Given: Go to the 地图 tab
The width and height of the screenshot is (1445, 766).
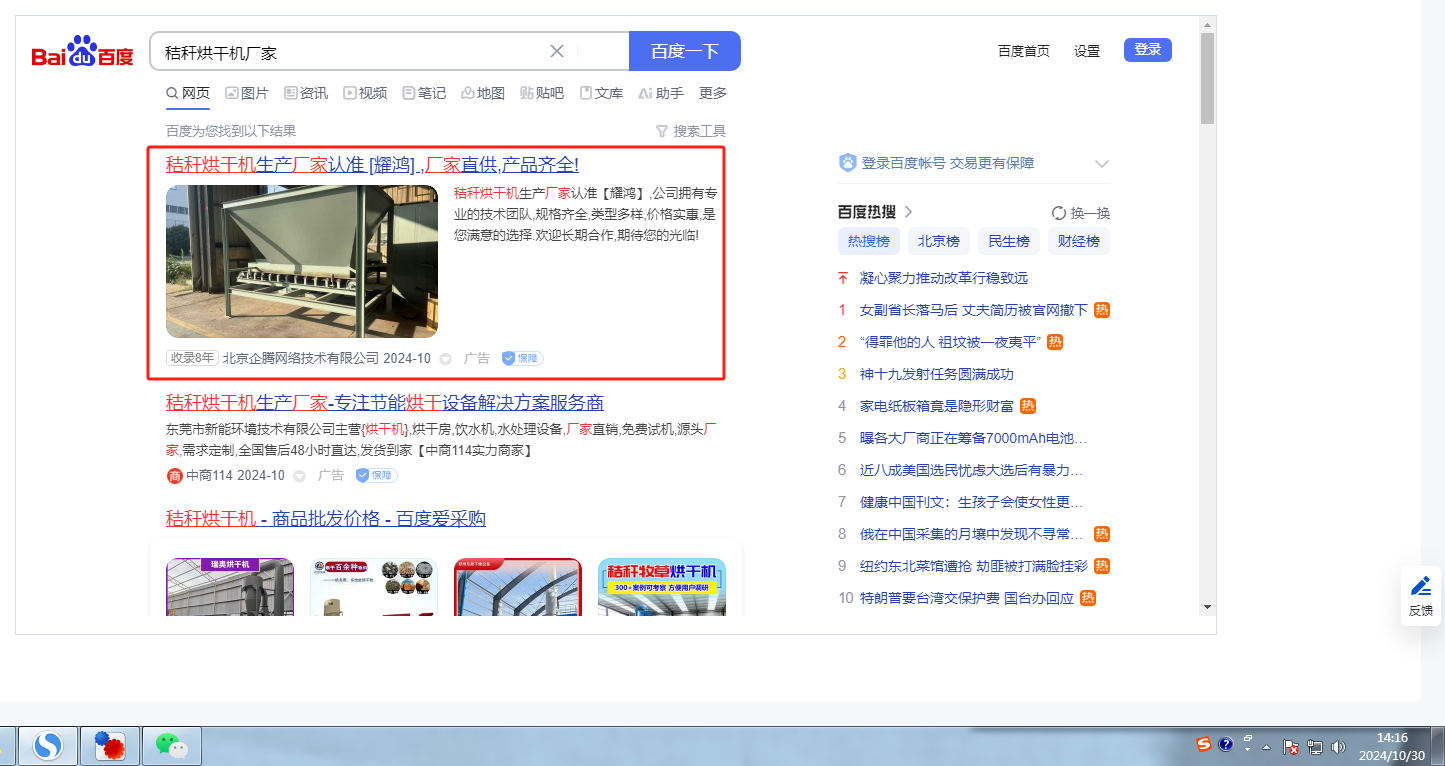Looking at the screenshot, I should (483, 93).
